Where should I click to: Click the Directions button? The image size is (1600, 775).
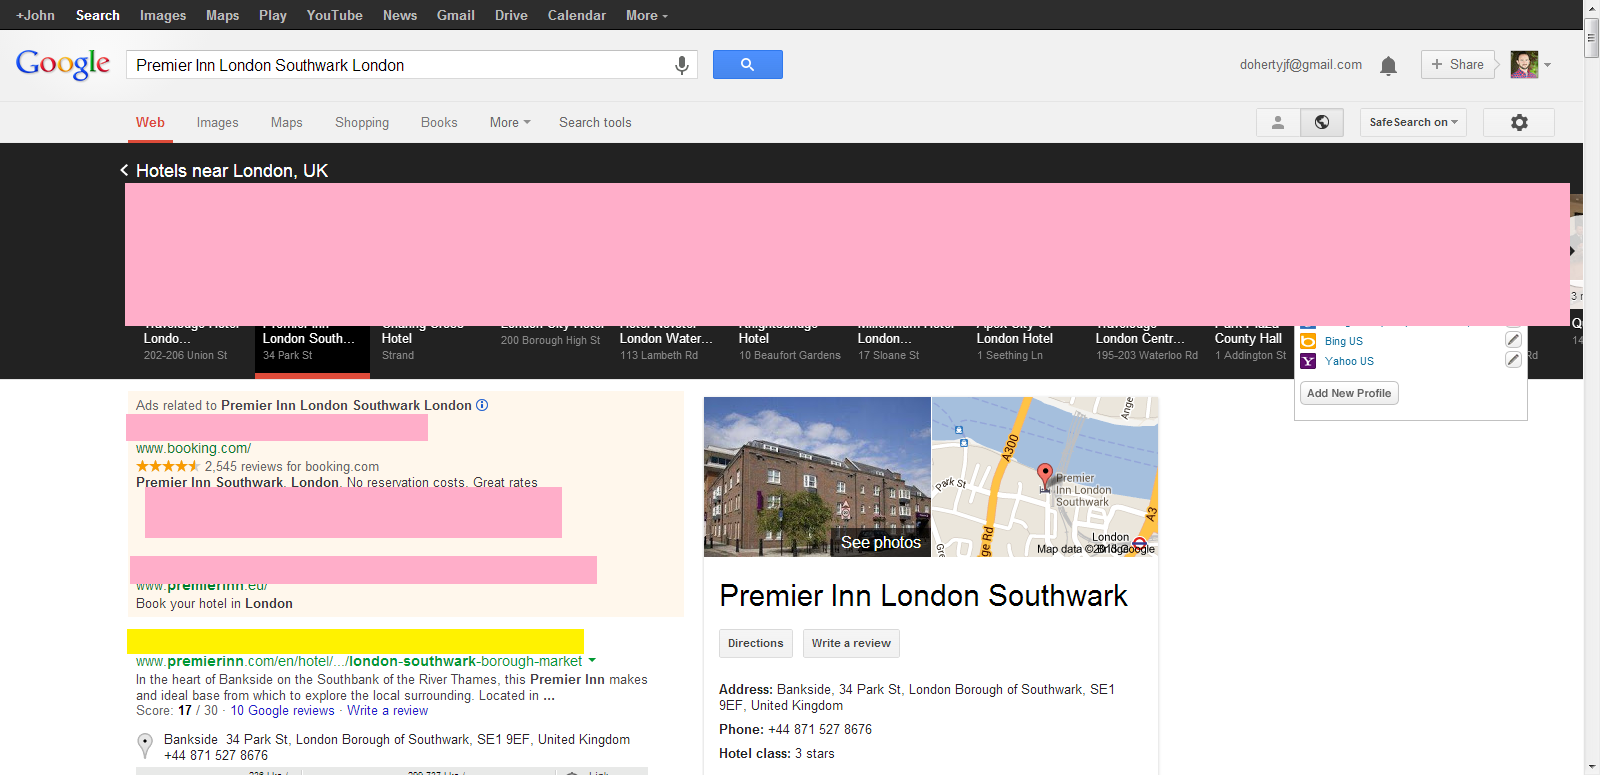(x=756, y=643)
